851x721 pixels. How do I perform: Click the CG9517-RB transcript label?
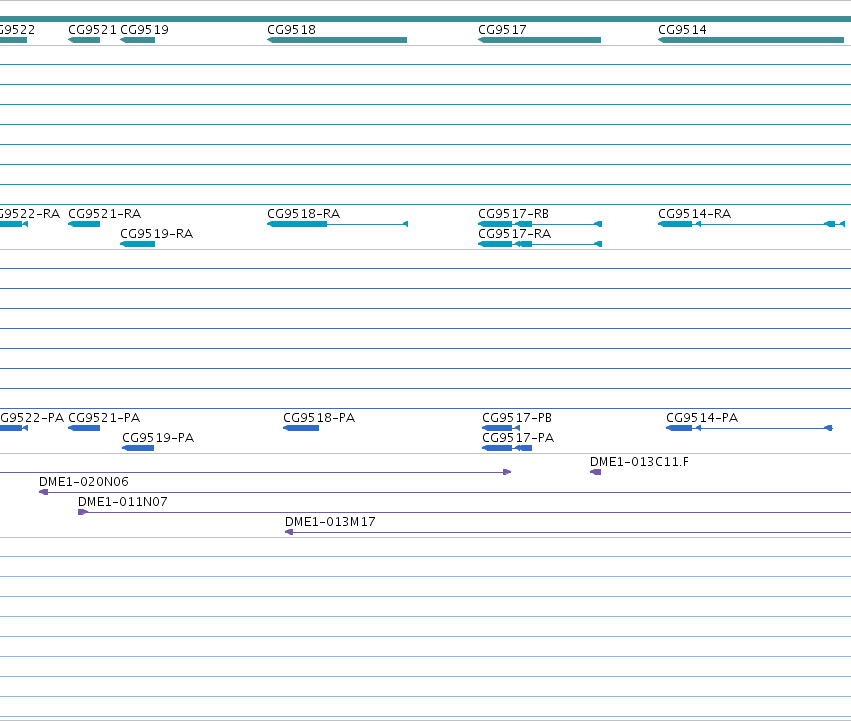513,213
